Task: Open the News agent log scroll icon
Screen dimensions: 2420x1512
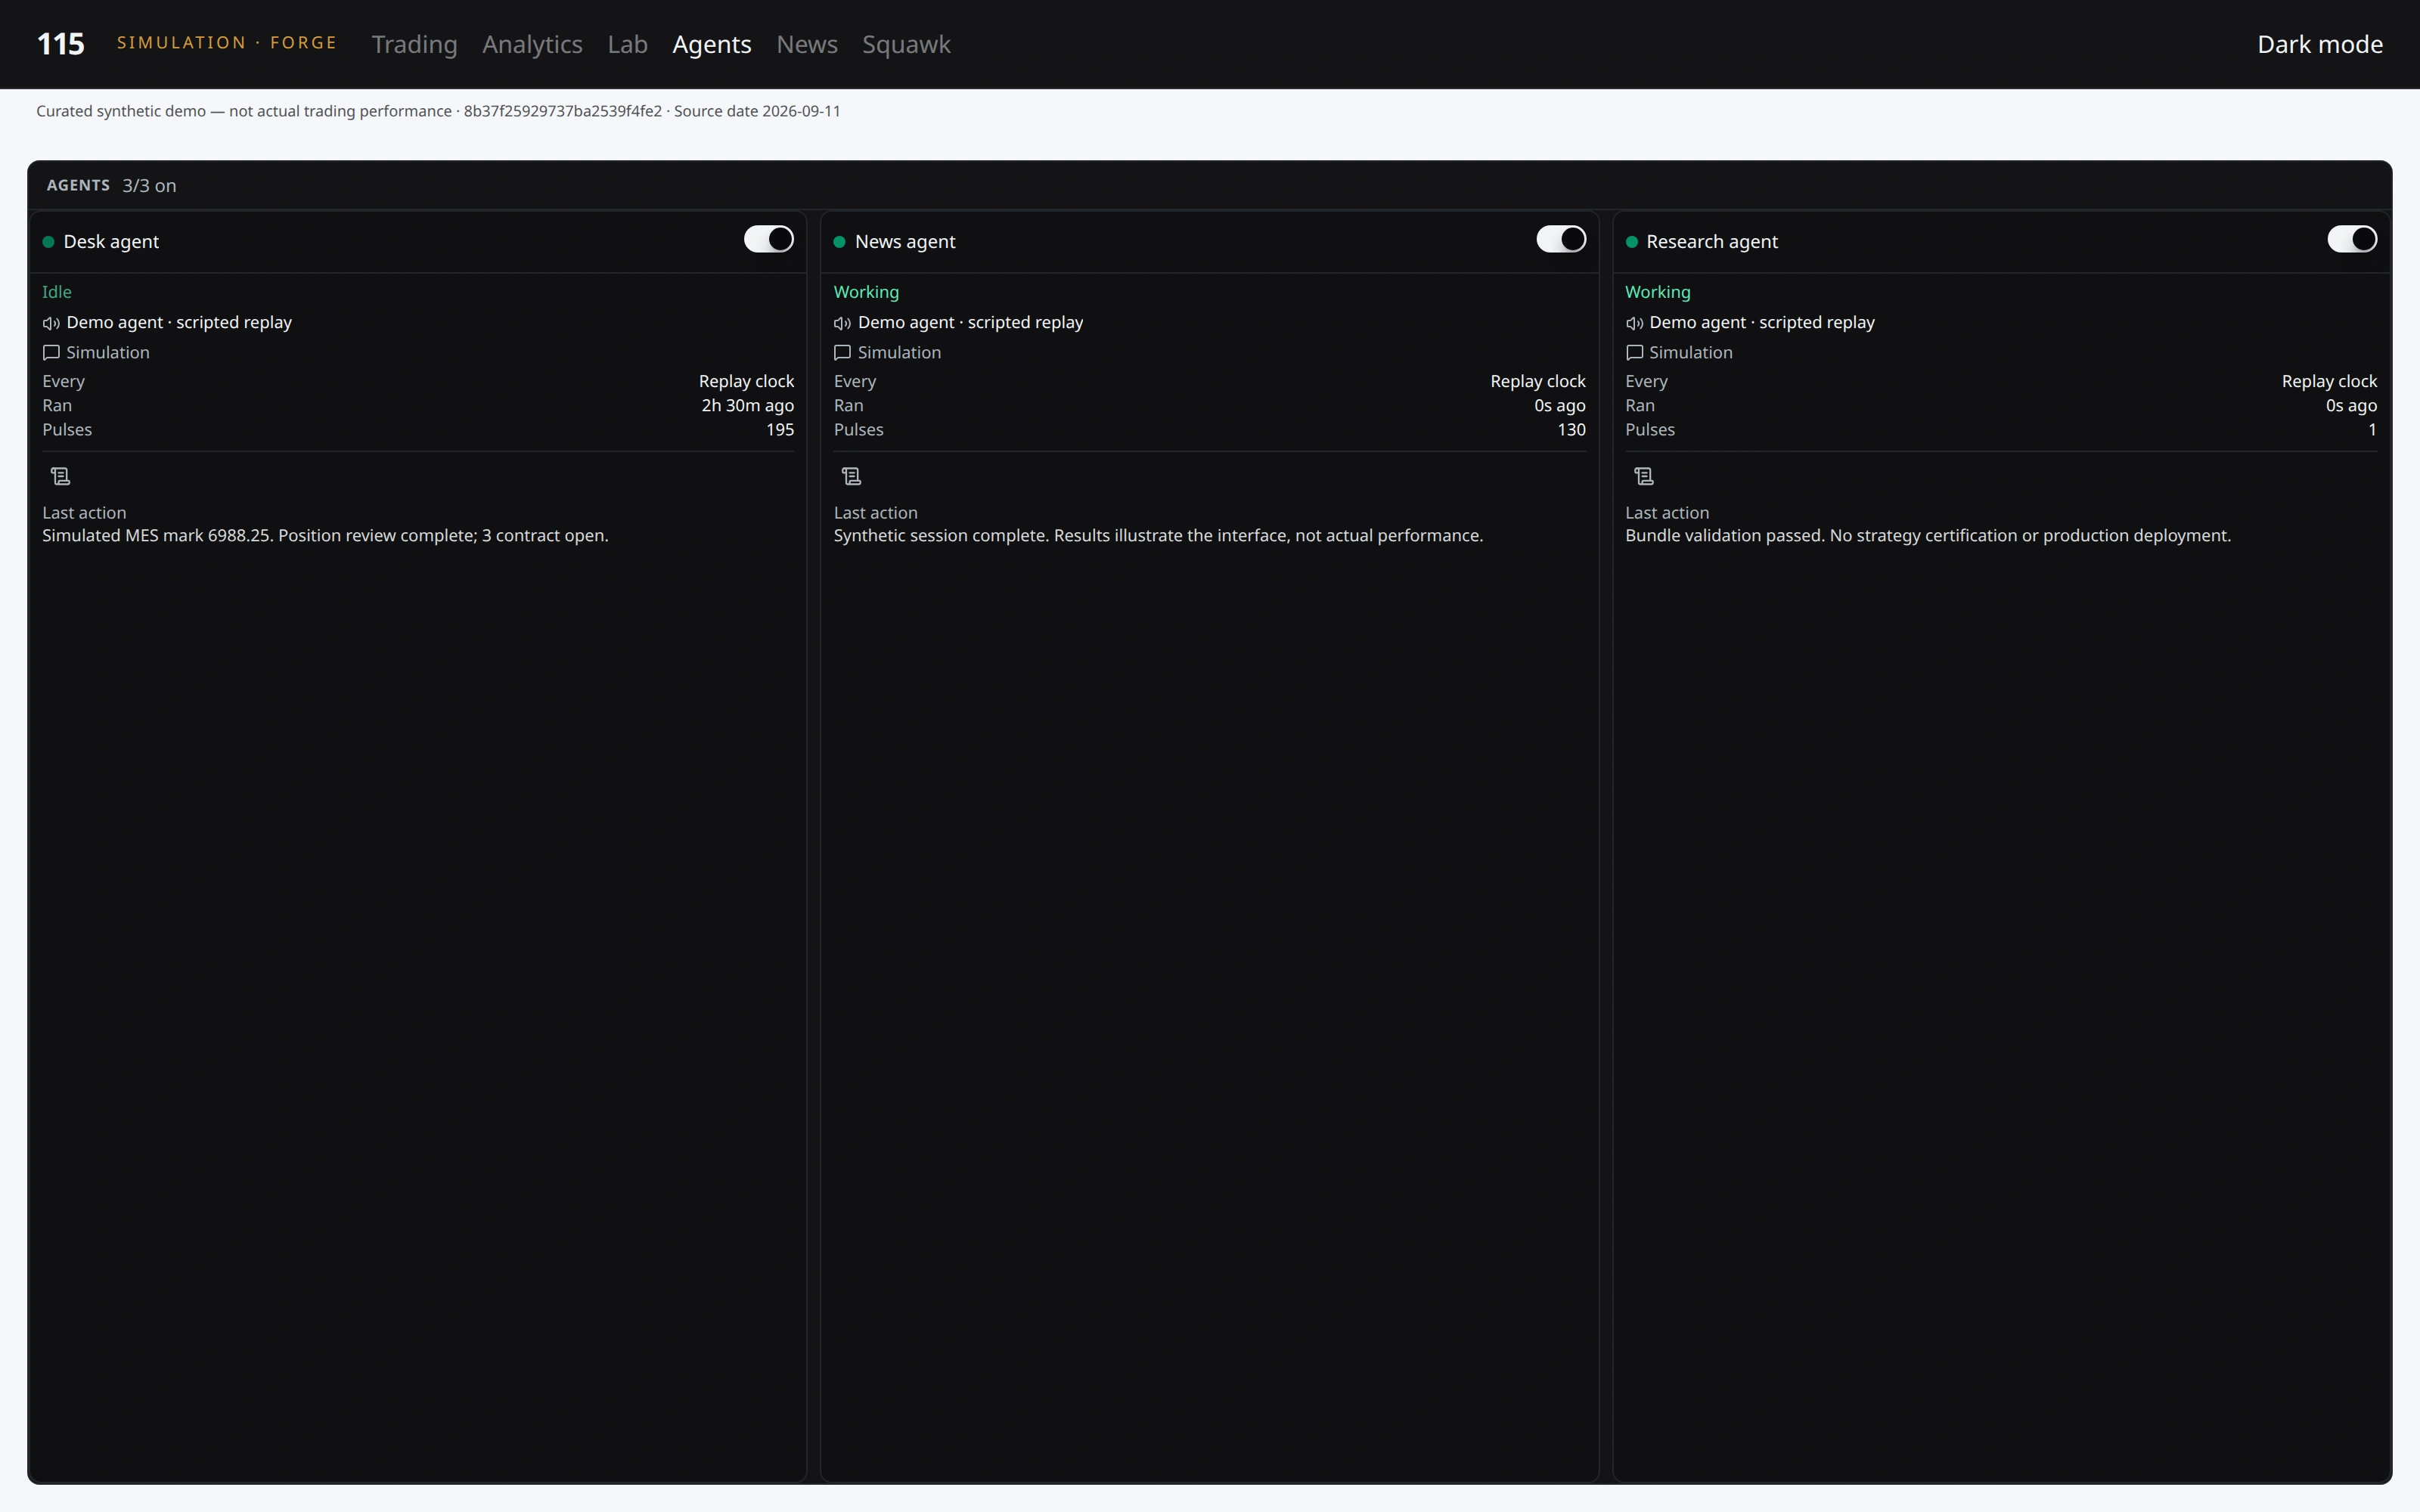Action: [852, 476]
